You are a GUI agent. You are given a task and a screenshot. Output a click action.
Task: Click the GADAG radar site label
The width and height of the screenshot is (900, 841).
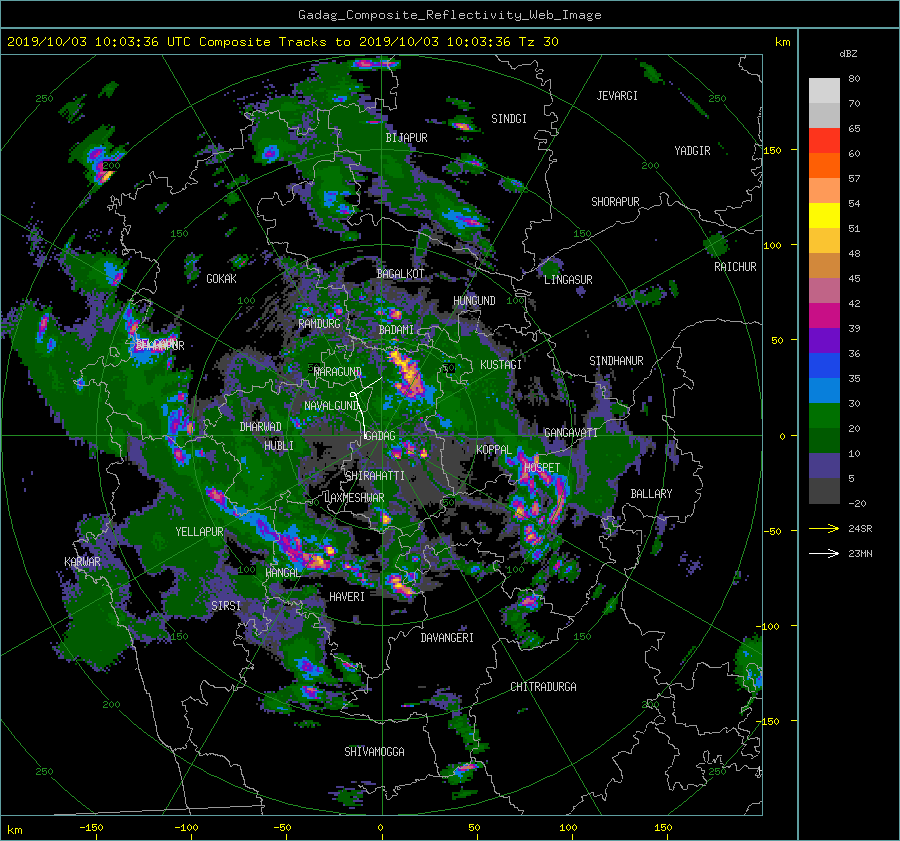click(x=381, y=436)
